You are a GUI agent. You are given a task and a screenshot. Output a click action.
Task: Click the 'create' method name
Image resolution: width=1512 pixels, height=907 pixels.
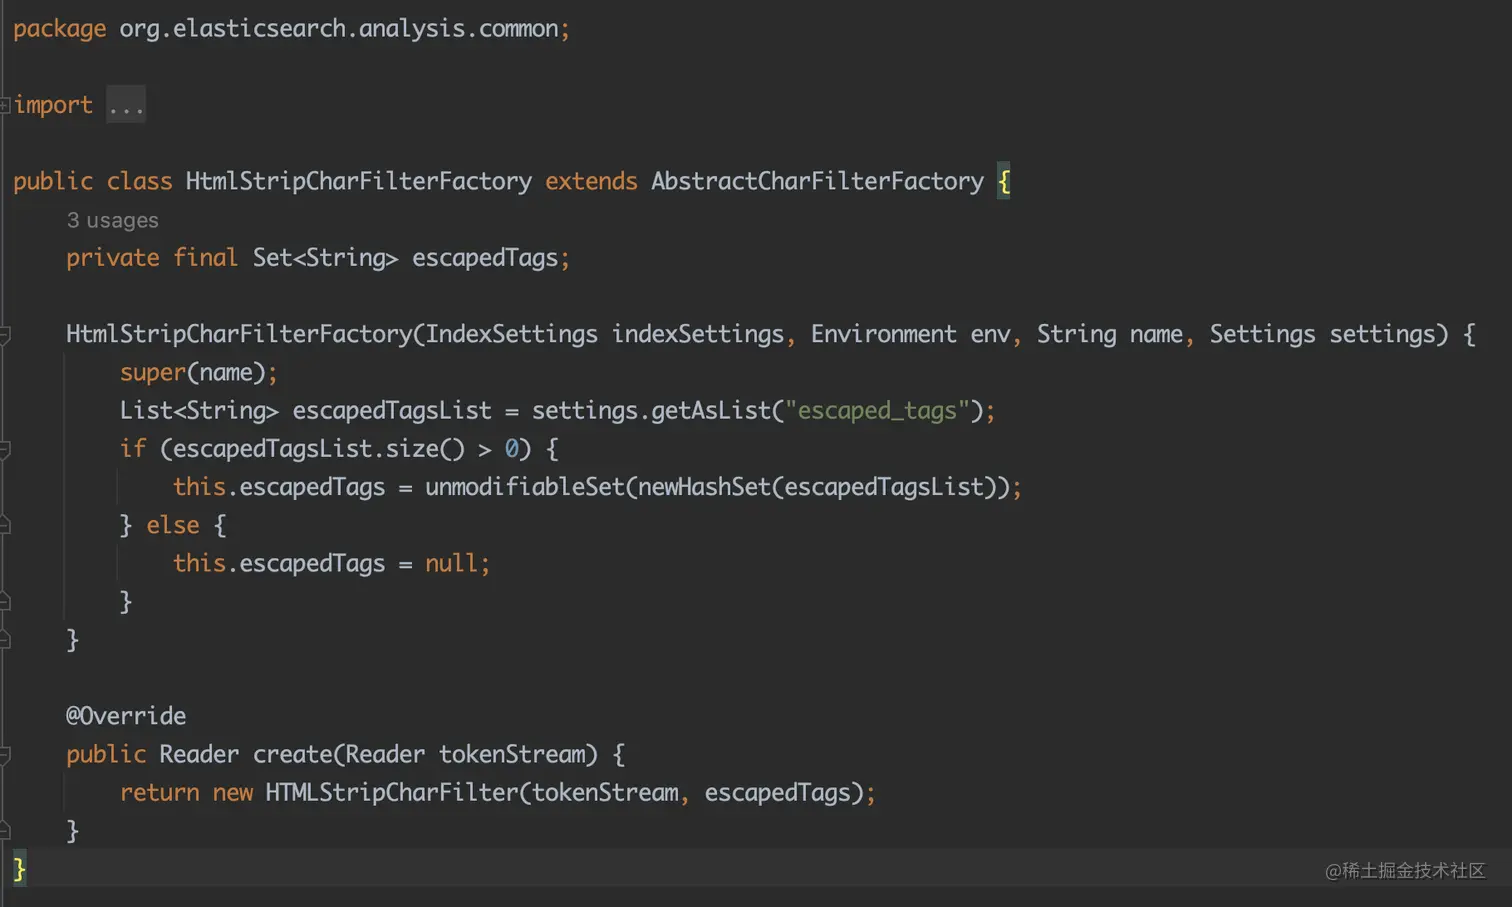pos(292,754)
